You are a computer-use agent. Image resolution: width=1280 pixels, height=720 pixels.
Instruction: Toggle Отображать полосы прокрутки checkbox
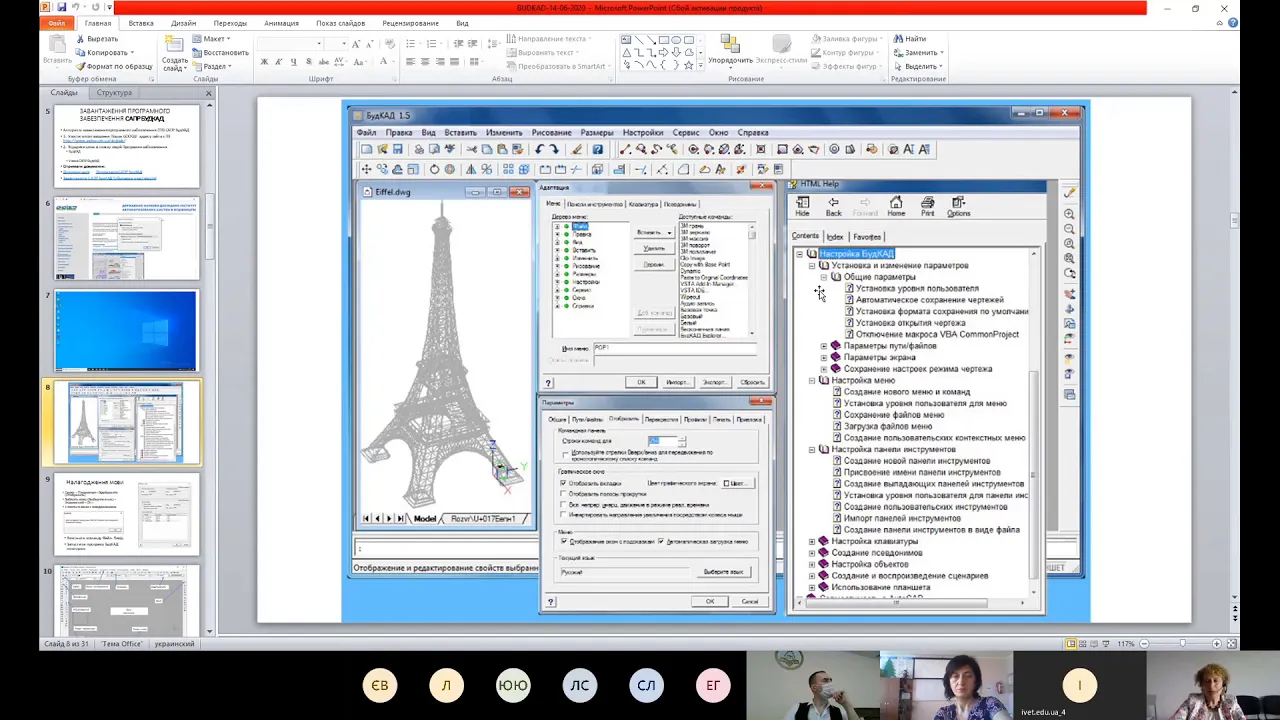coord(563,494)
